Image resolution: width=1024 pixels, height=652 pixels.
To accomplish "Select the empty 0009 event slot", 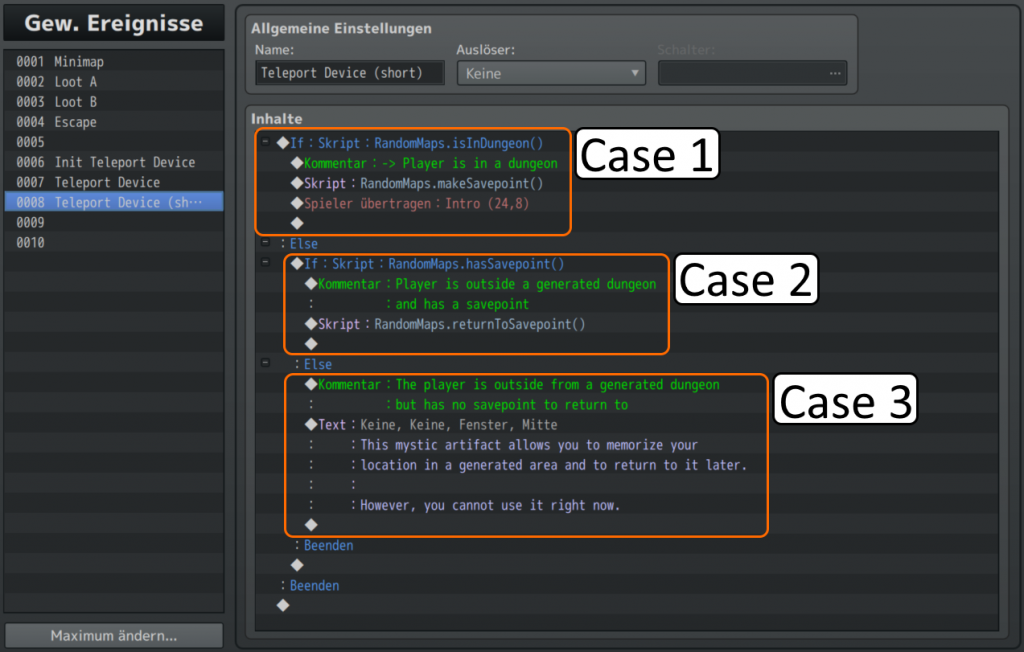I will click(114, 223).
